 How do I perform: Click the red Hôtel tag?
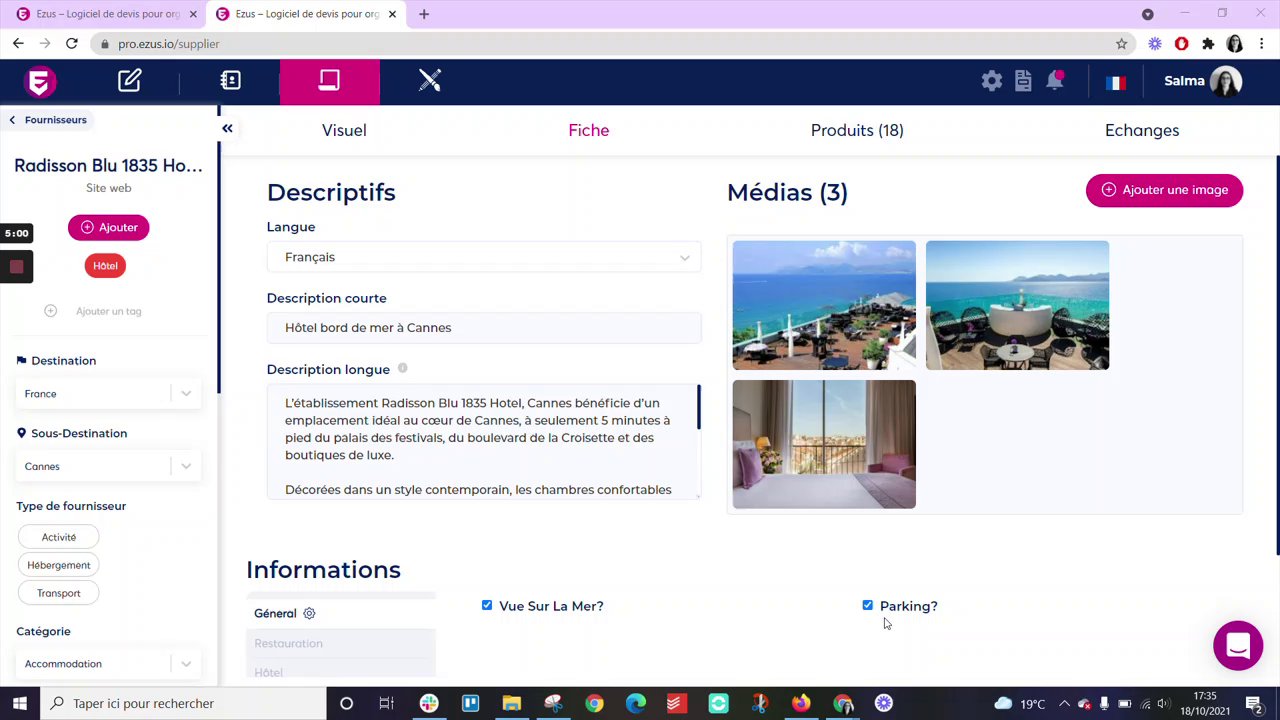105,266
